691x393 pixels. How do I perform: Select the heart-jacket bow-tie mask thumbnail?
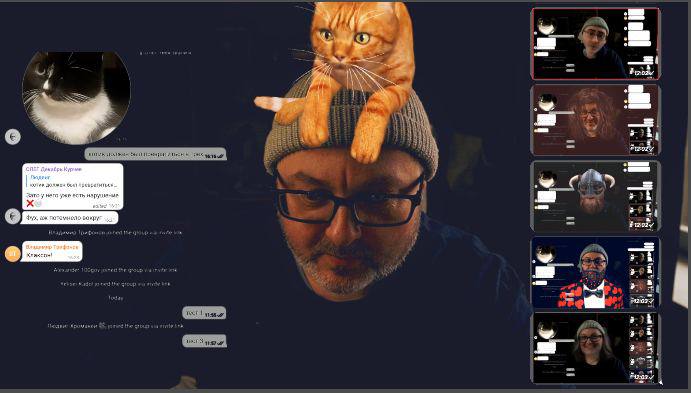click(595, 272)
